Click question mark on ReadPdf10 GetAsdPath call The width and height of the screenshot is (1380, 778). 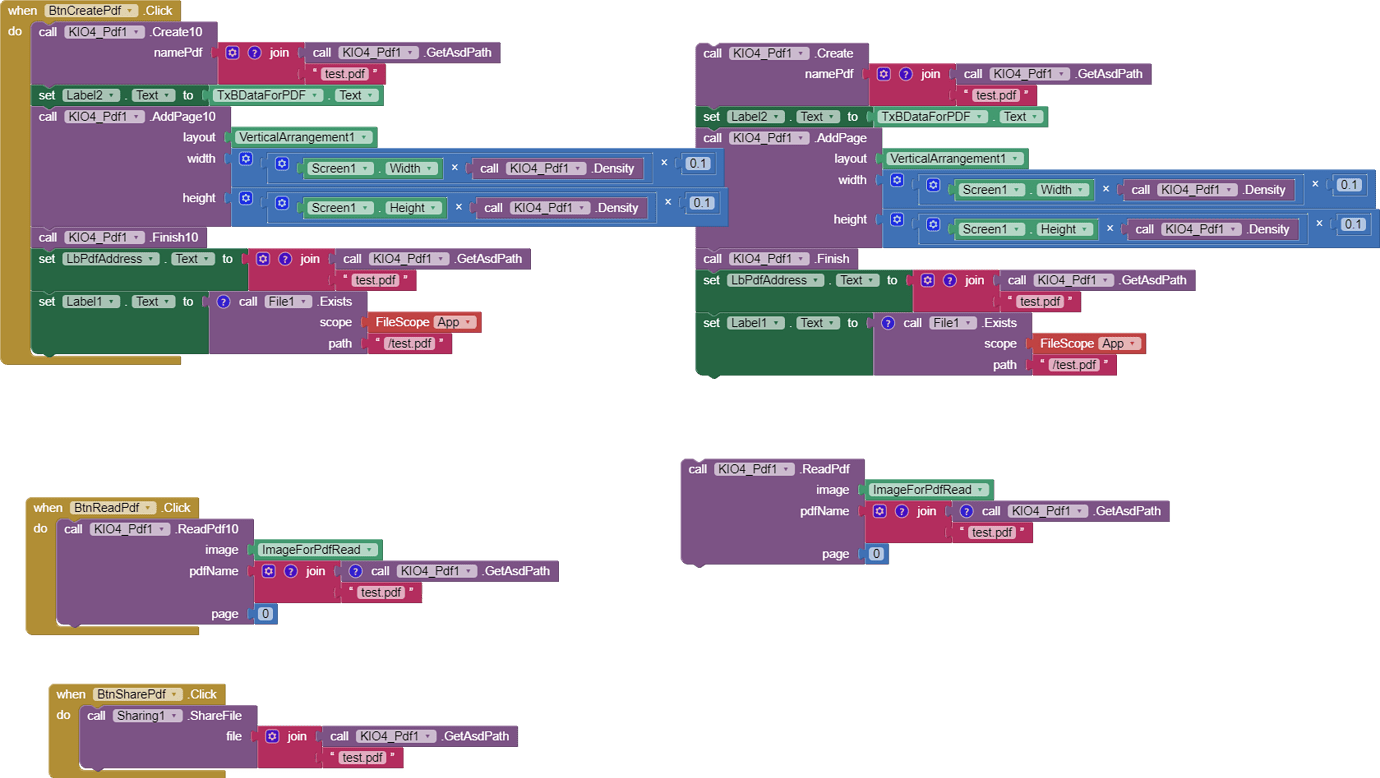click(355, 571)
